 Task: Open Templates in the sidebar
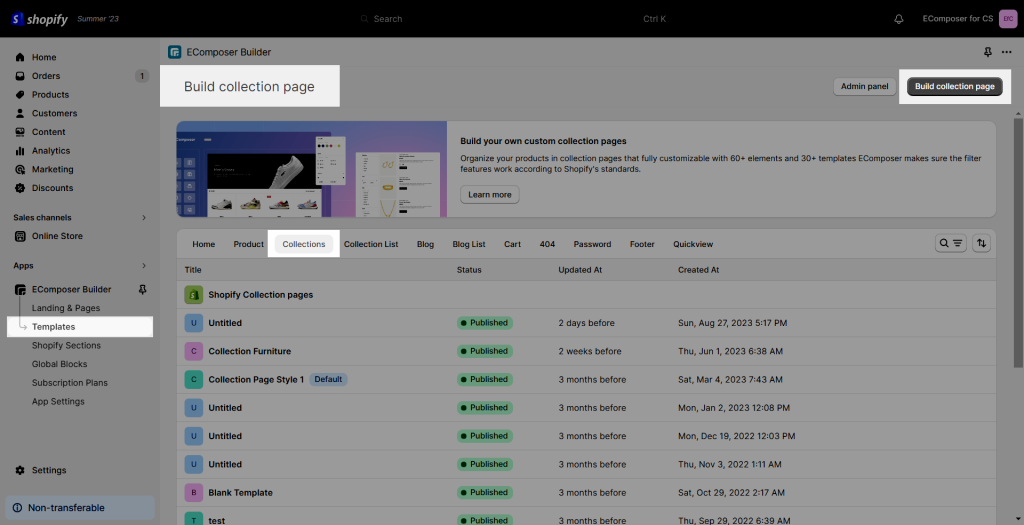[54, 326]
